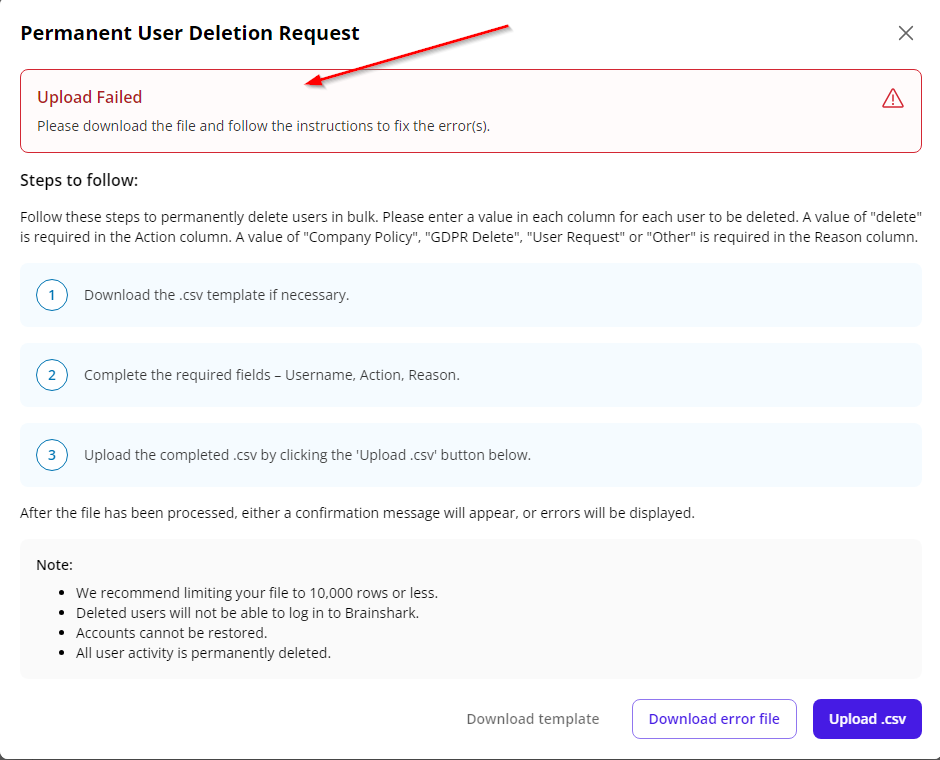The height and width of the screenshot is (760, 940).
Task: Click 'All user activity is permanently deleted' note
Action: [x=203, y=653]
